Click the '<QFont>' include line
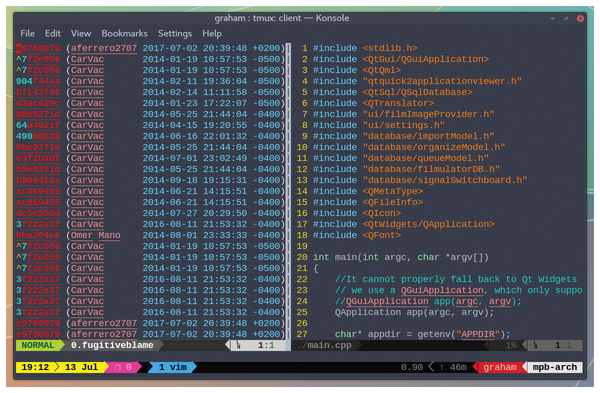 tap(357, 235)
